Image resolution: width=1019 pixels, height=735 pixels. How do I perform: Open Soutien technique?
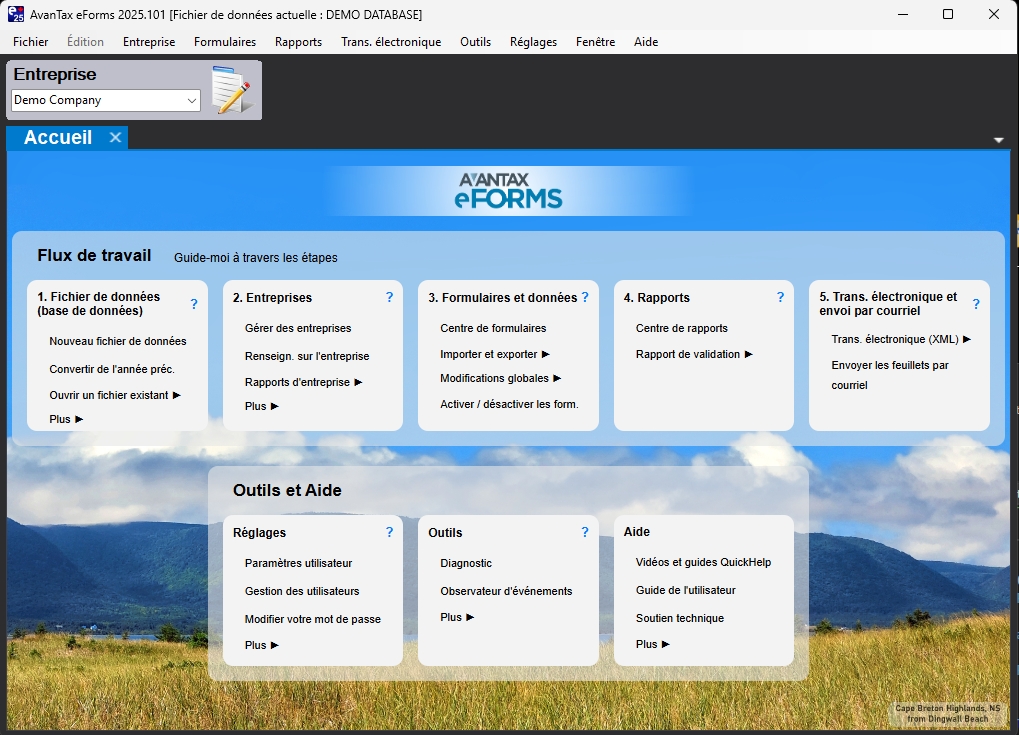(x=680, y=618)
